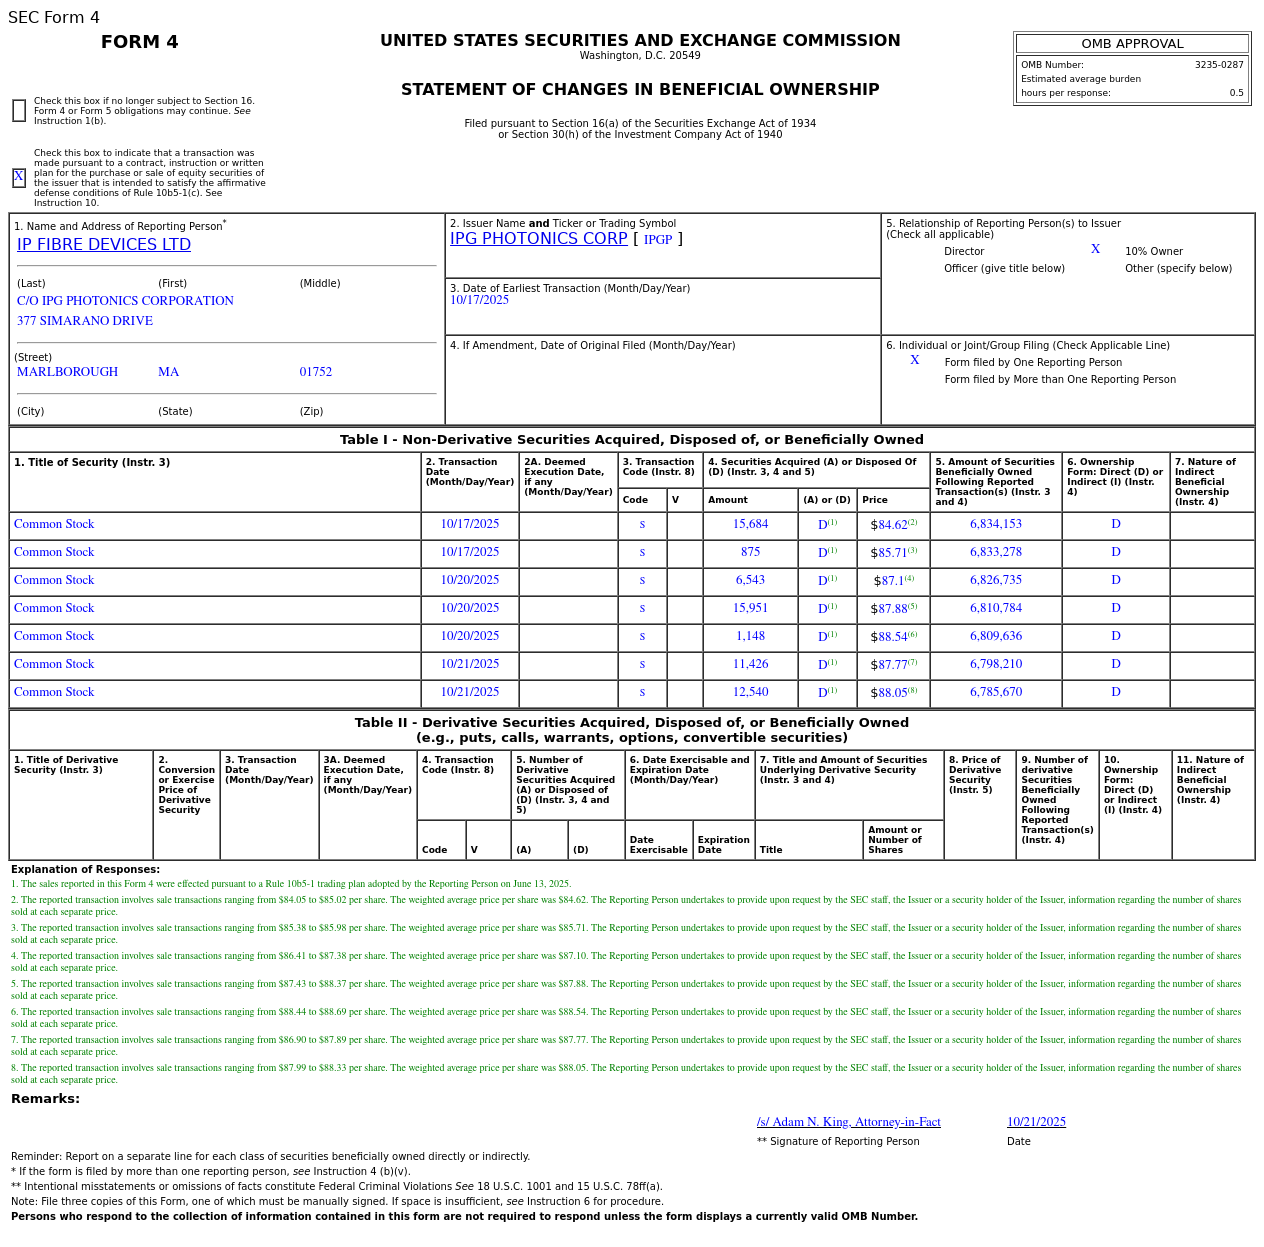Click the earliest transaction date 10/17/2025
The width and height of the screenshot is (1264, 1247).
tap(479, 301)
